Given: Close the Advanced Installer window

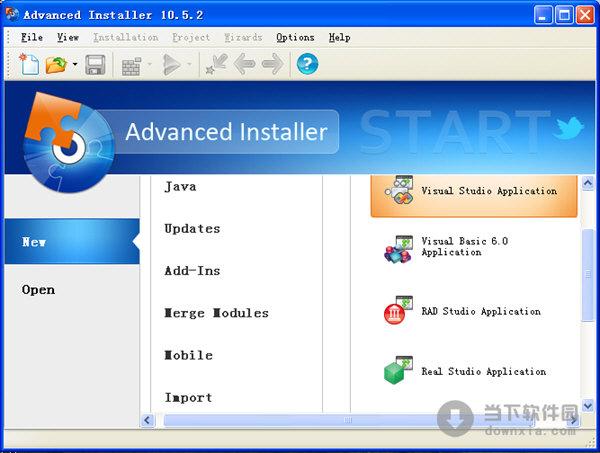Looking at the screenshot, I should coord(585,15).
